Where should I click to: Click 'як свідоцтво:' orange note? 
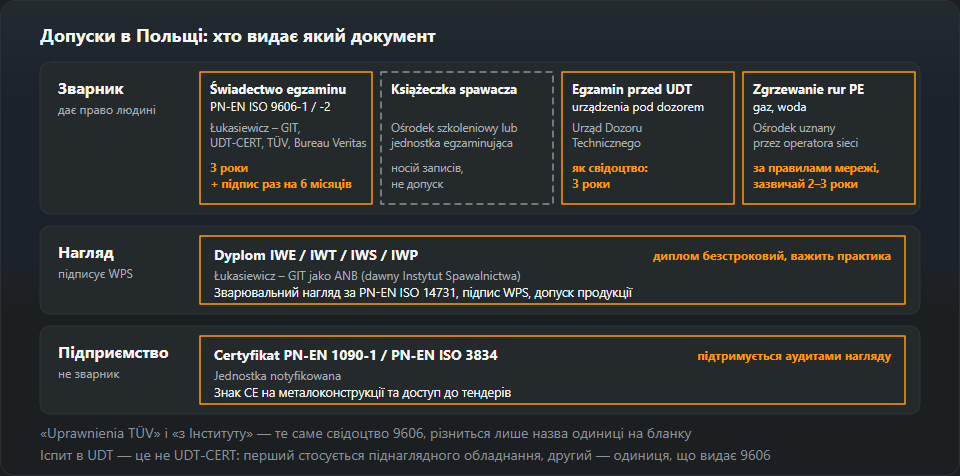click(609, 168)
